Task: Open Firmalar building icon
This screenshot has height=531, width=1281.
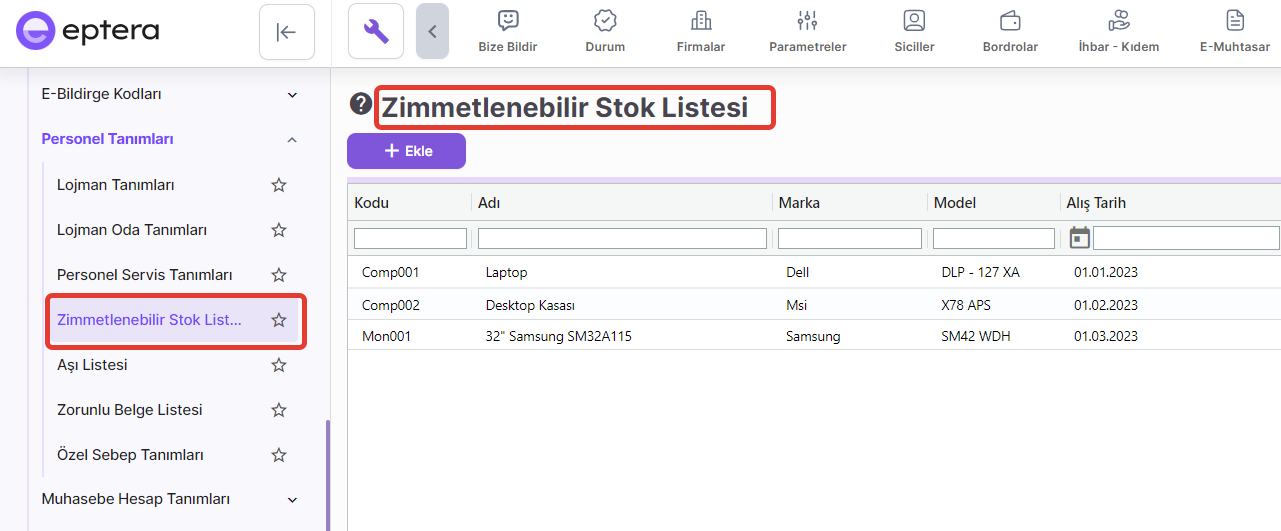Action: 701,21
